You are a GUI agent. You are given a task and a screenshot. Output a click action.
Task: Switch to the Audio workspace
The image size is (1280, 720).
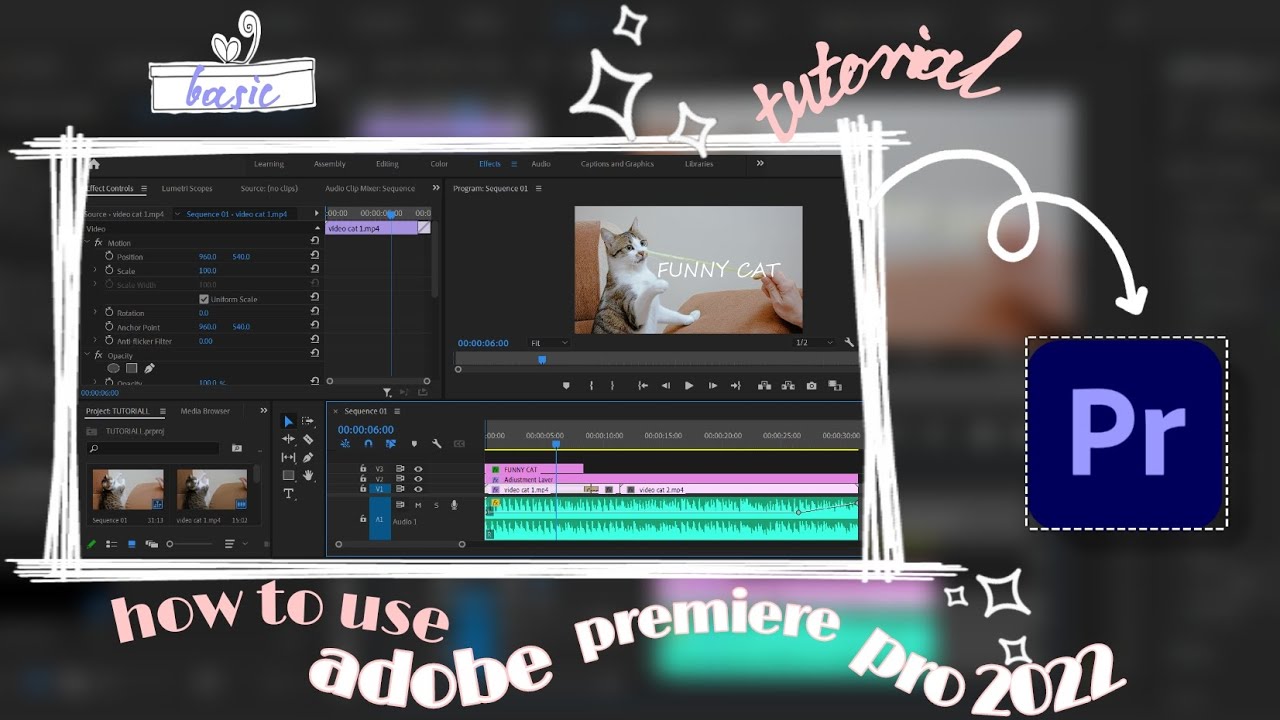[541, 164]
